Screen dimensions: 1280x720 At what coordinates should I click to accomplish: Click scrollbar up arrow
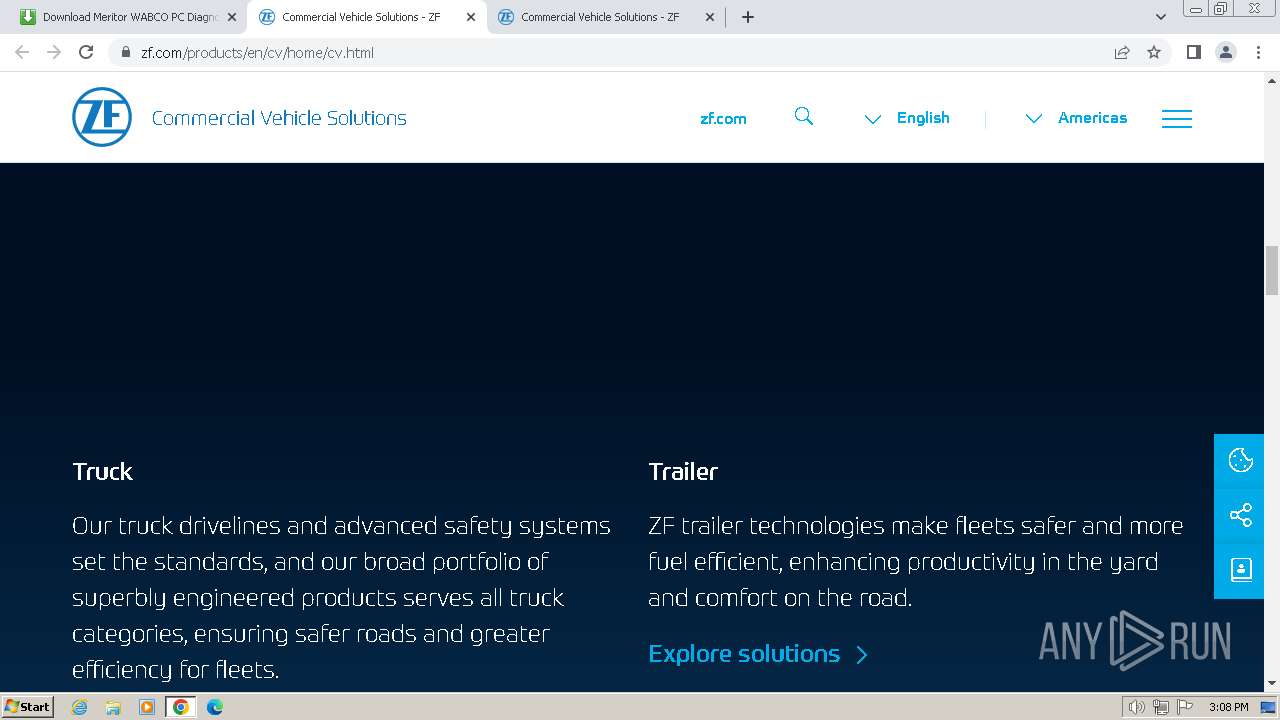1272,80
